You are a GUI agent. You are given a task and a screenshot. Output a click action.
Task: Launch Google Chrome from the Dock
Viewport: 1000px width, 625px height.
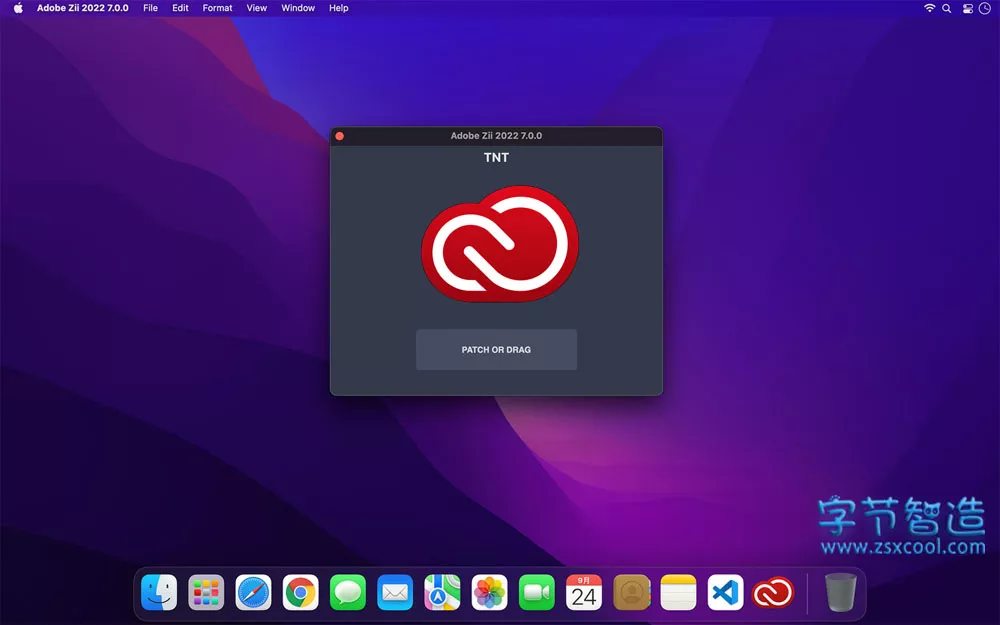(300, 592)
